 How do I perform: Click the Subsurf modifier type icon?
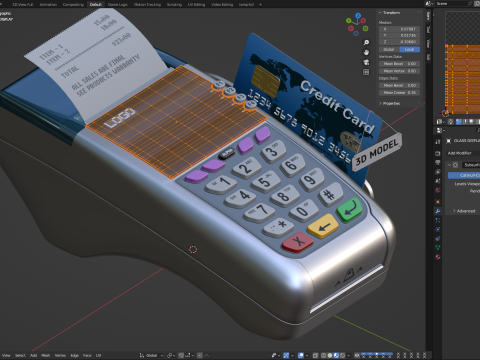(x=455, y=165)
